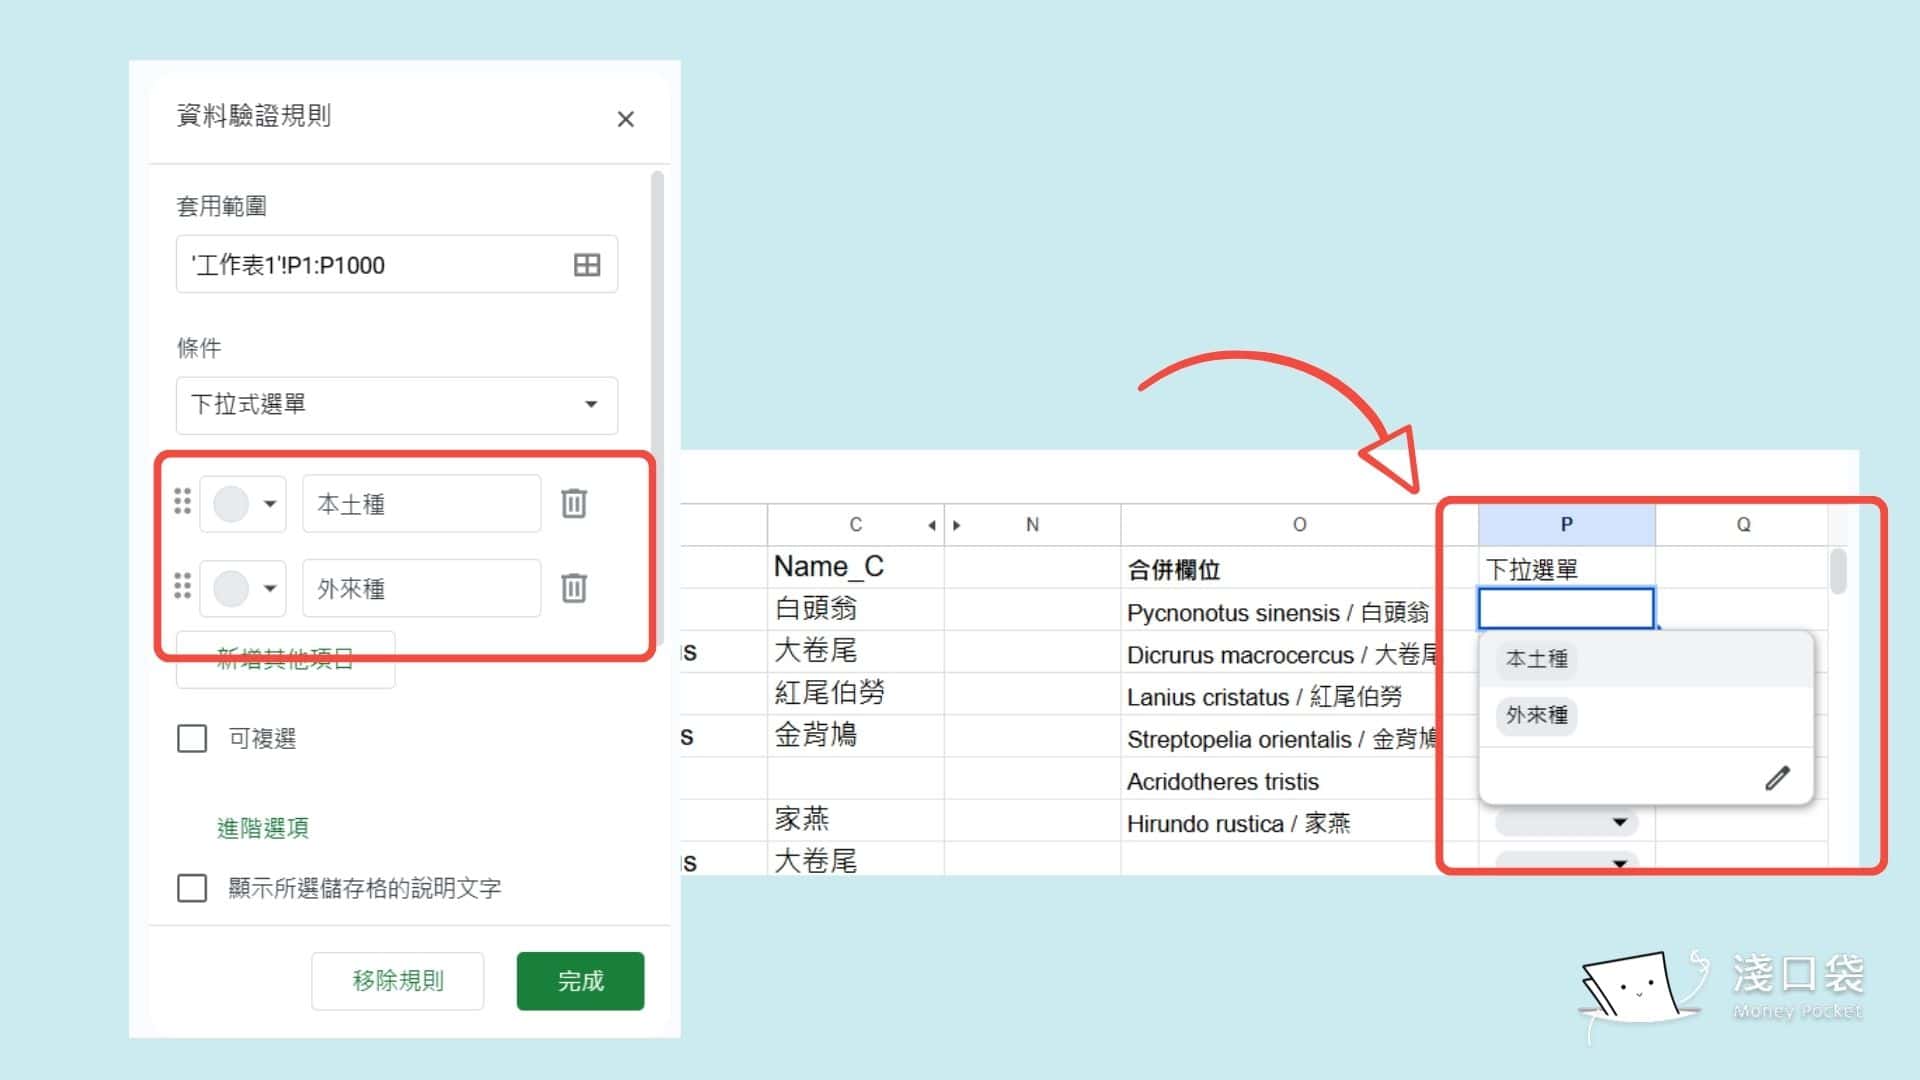Grab the drag handle beside 外來種
The width and height of the screenshot is (1920, 1080).
(182, 586)
